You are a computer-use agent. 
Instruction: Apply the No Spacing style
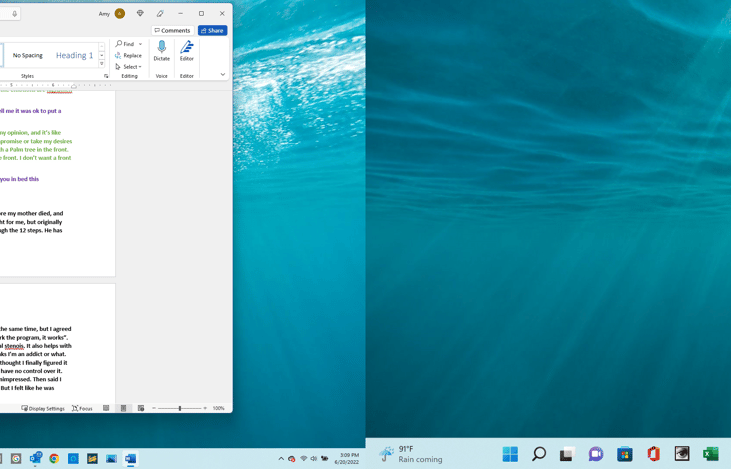coord(28,55)
